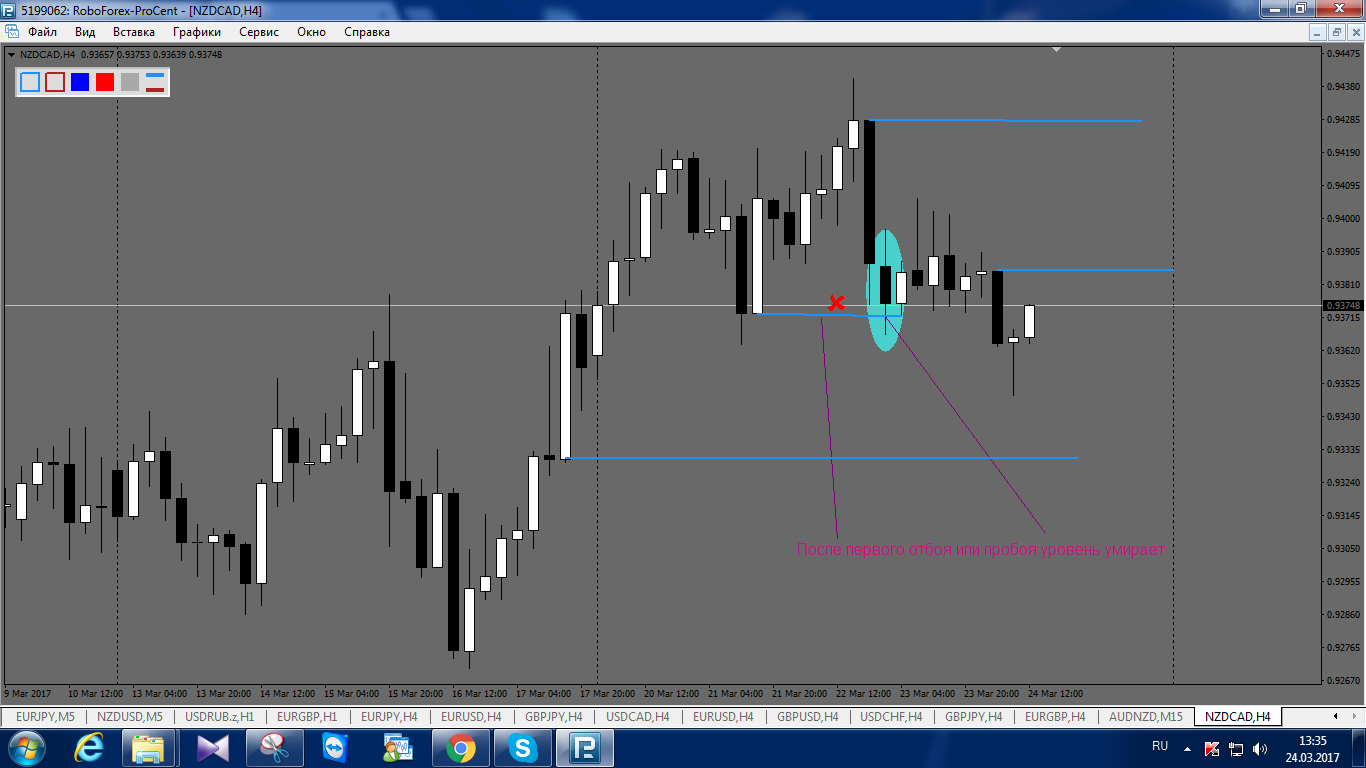Switch to the AUDNZD,M15 chart tab
Image resolution: width=1366 pixels, height=768 pixels.
tap(1146, 716)
